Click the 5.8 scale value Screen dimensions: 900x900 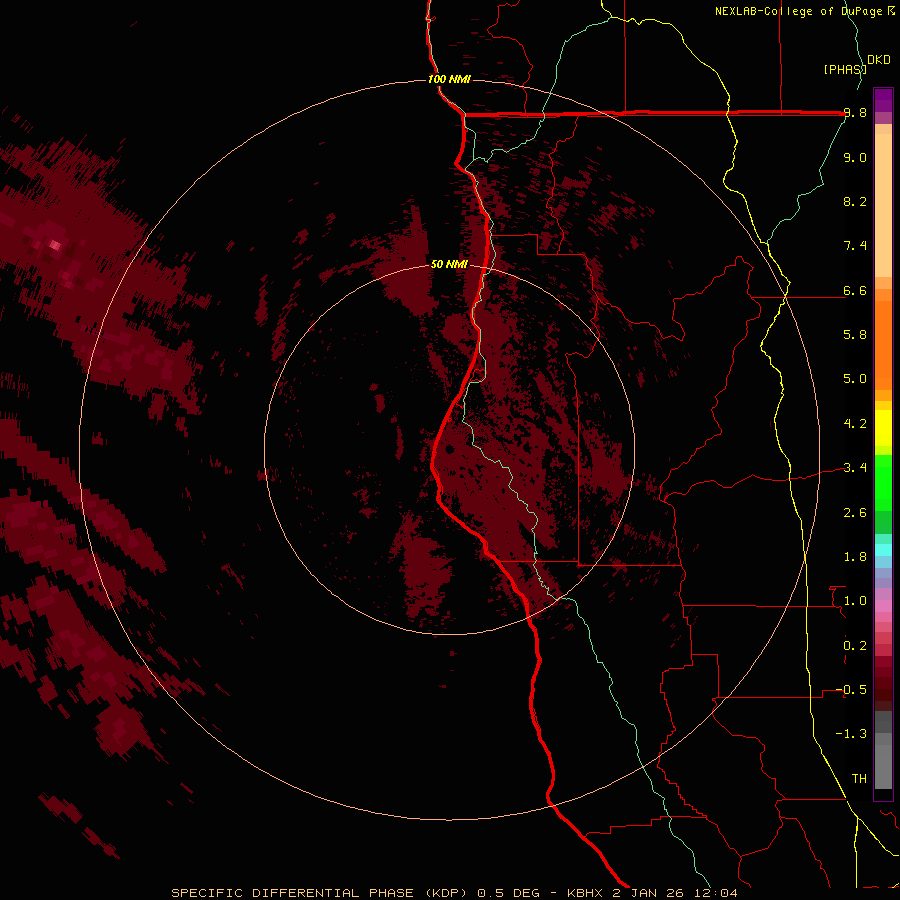tap(855, 335)
